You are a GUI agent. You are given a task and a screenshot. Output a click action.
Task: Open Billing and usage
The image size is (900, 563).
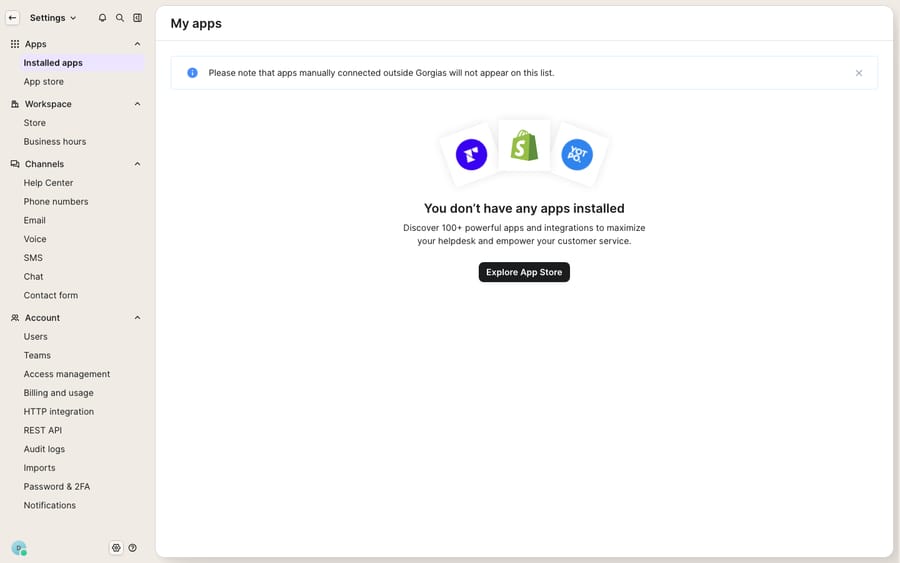[x=59, y=393]
